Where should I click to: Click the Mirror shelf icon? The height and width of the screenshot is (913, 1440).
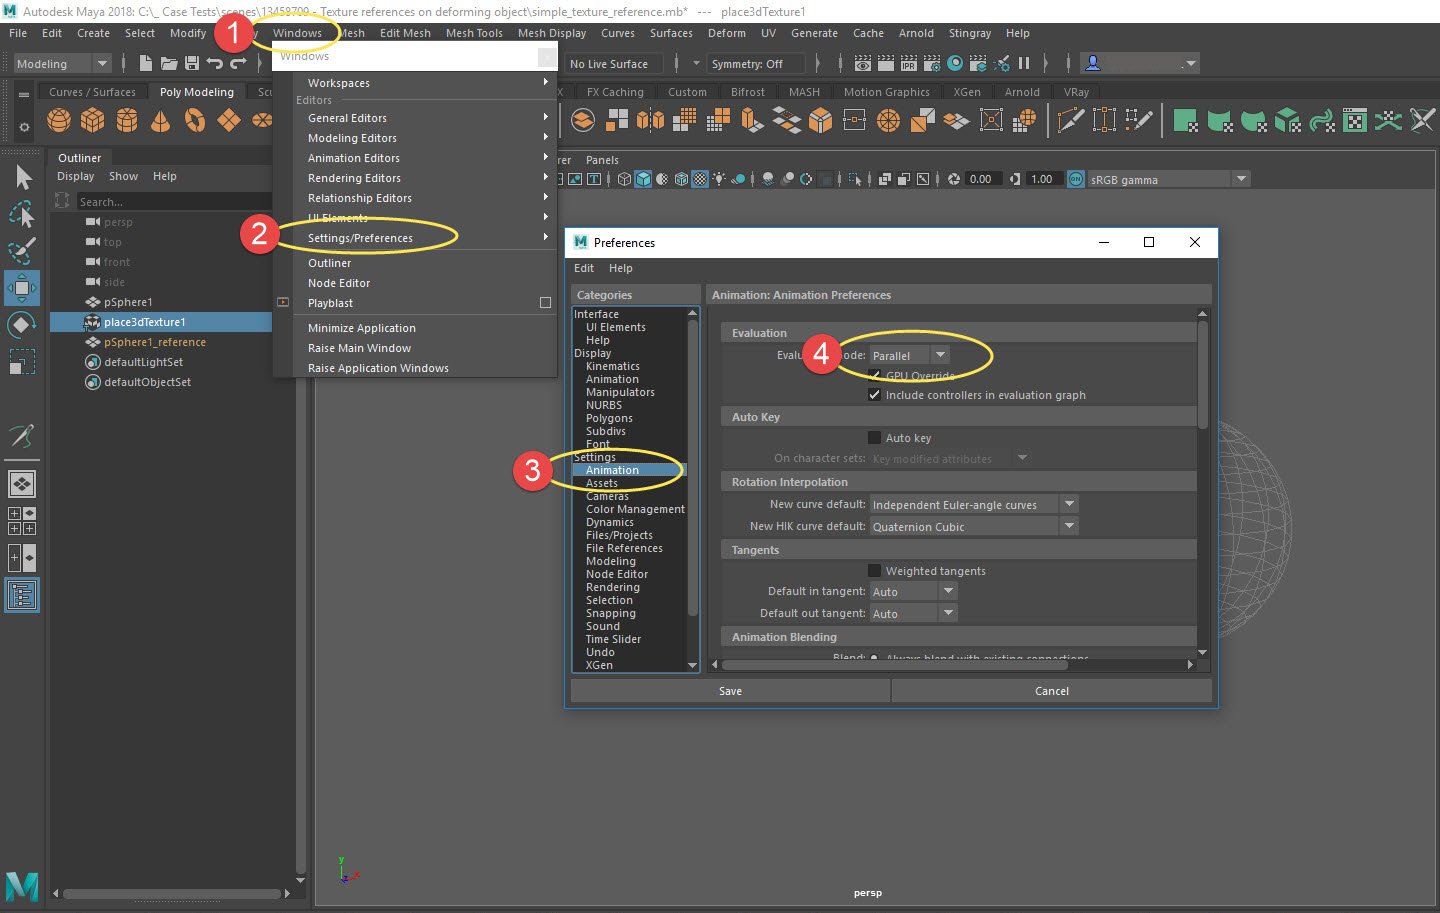(x=651, y=121)
